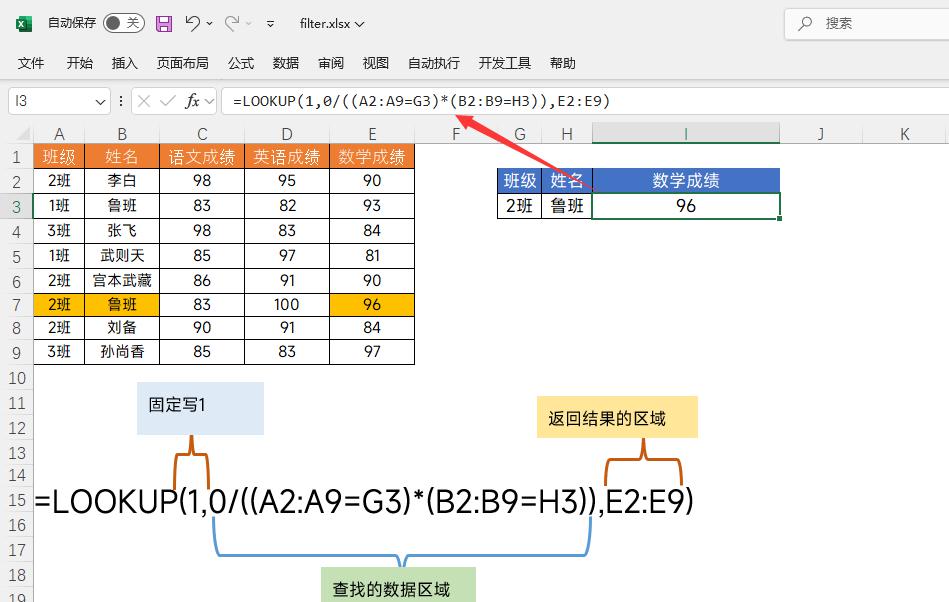This screenshot has height=602, width=949.
Task: Open the filter.xlsx file name dropdown
Action: click(x=332, y=24)
